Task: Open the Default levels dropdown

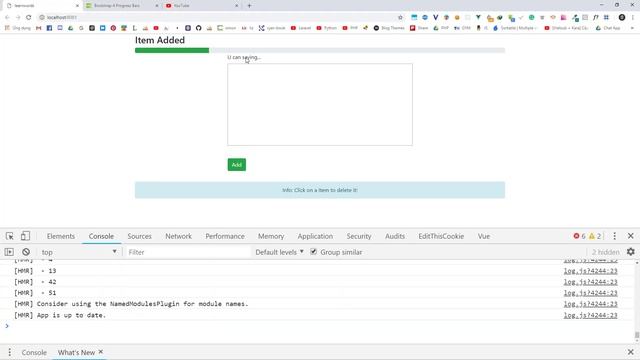Action: click(280, 252)
